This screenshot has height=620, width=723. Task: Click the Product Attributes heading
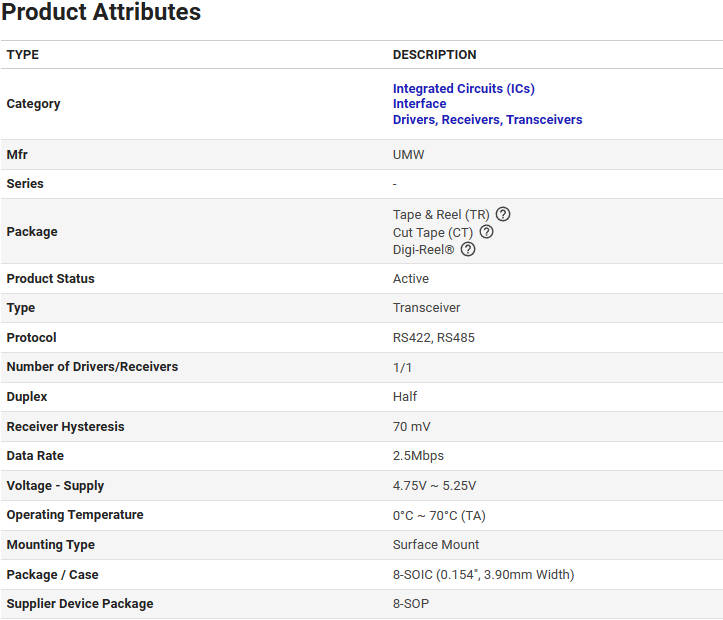(x=101, y=13)
